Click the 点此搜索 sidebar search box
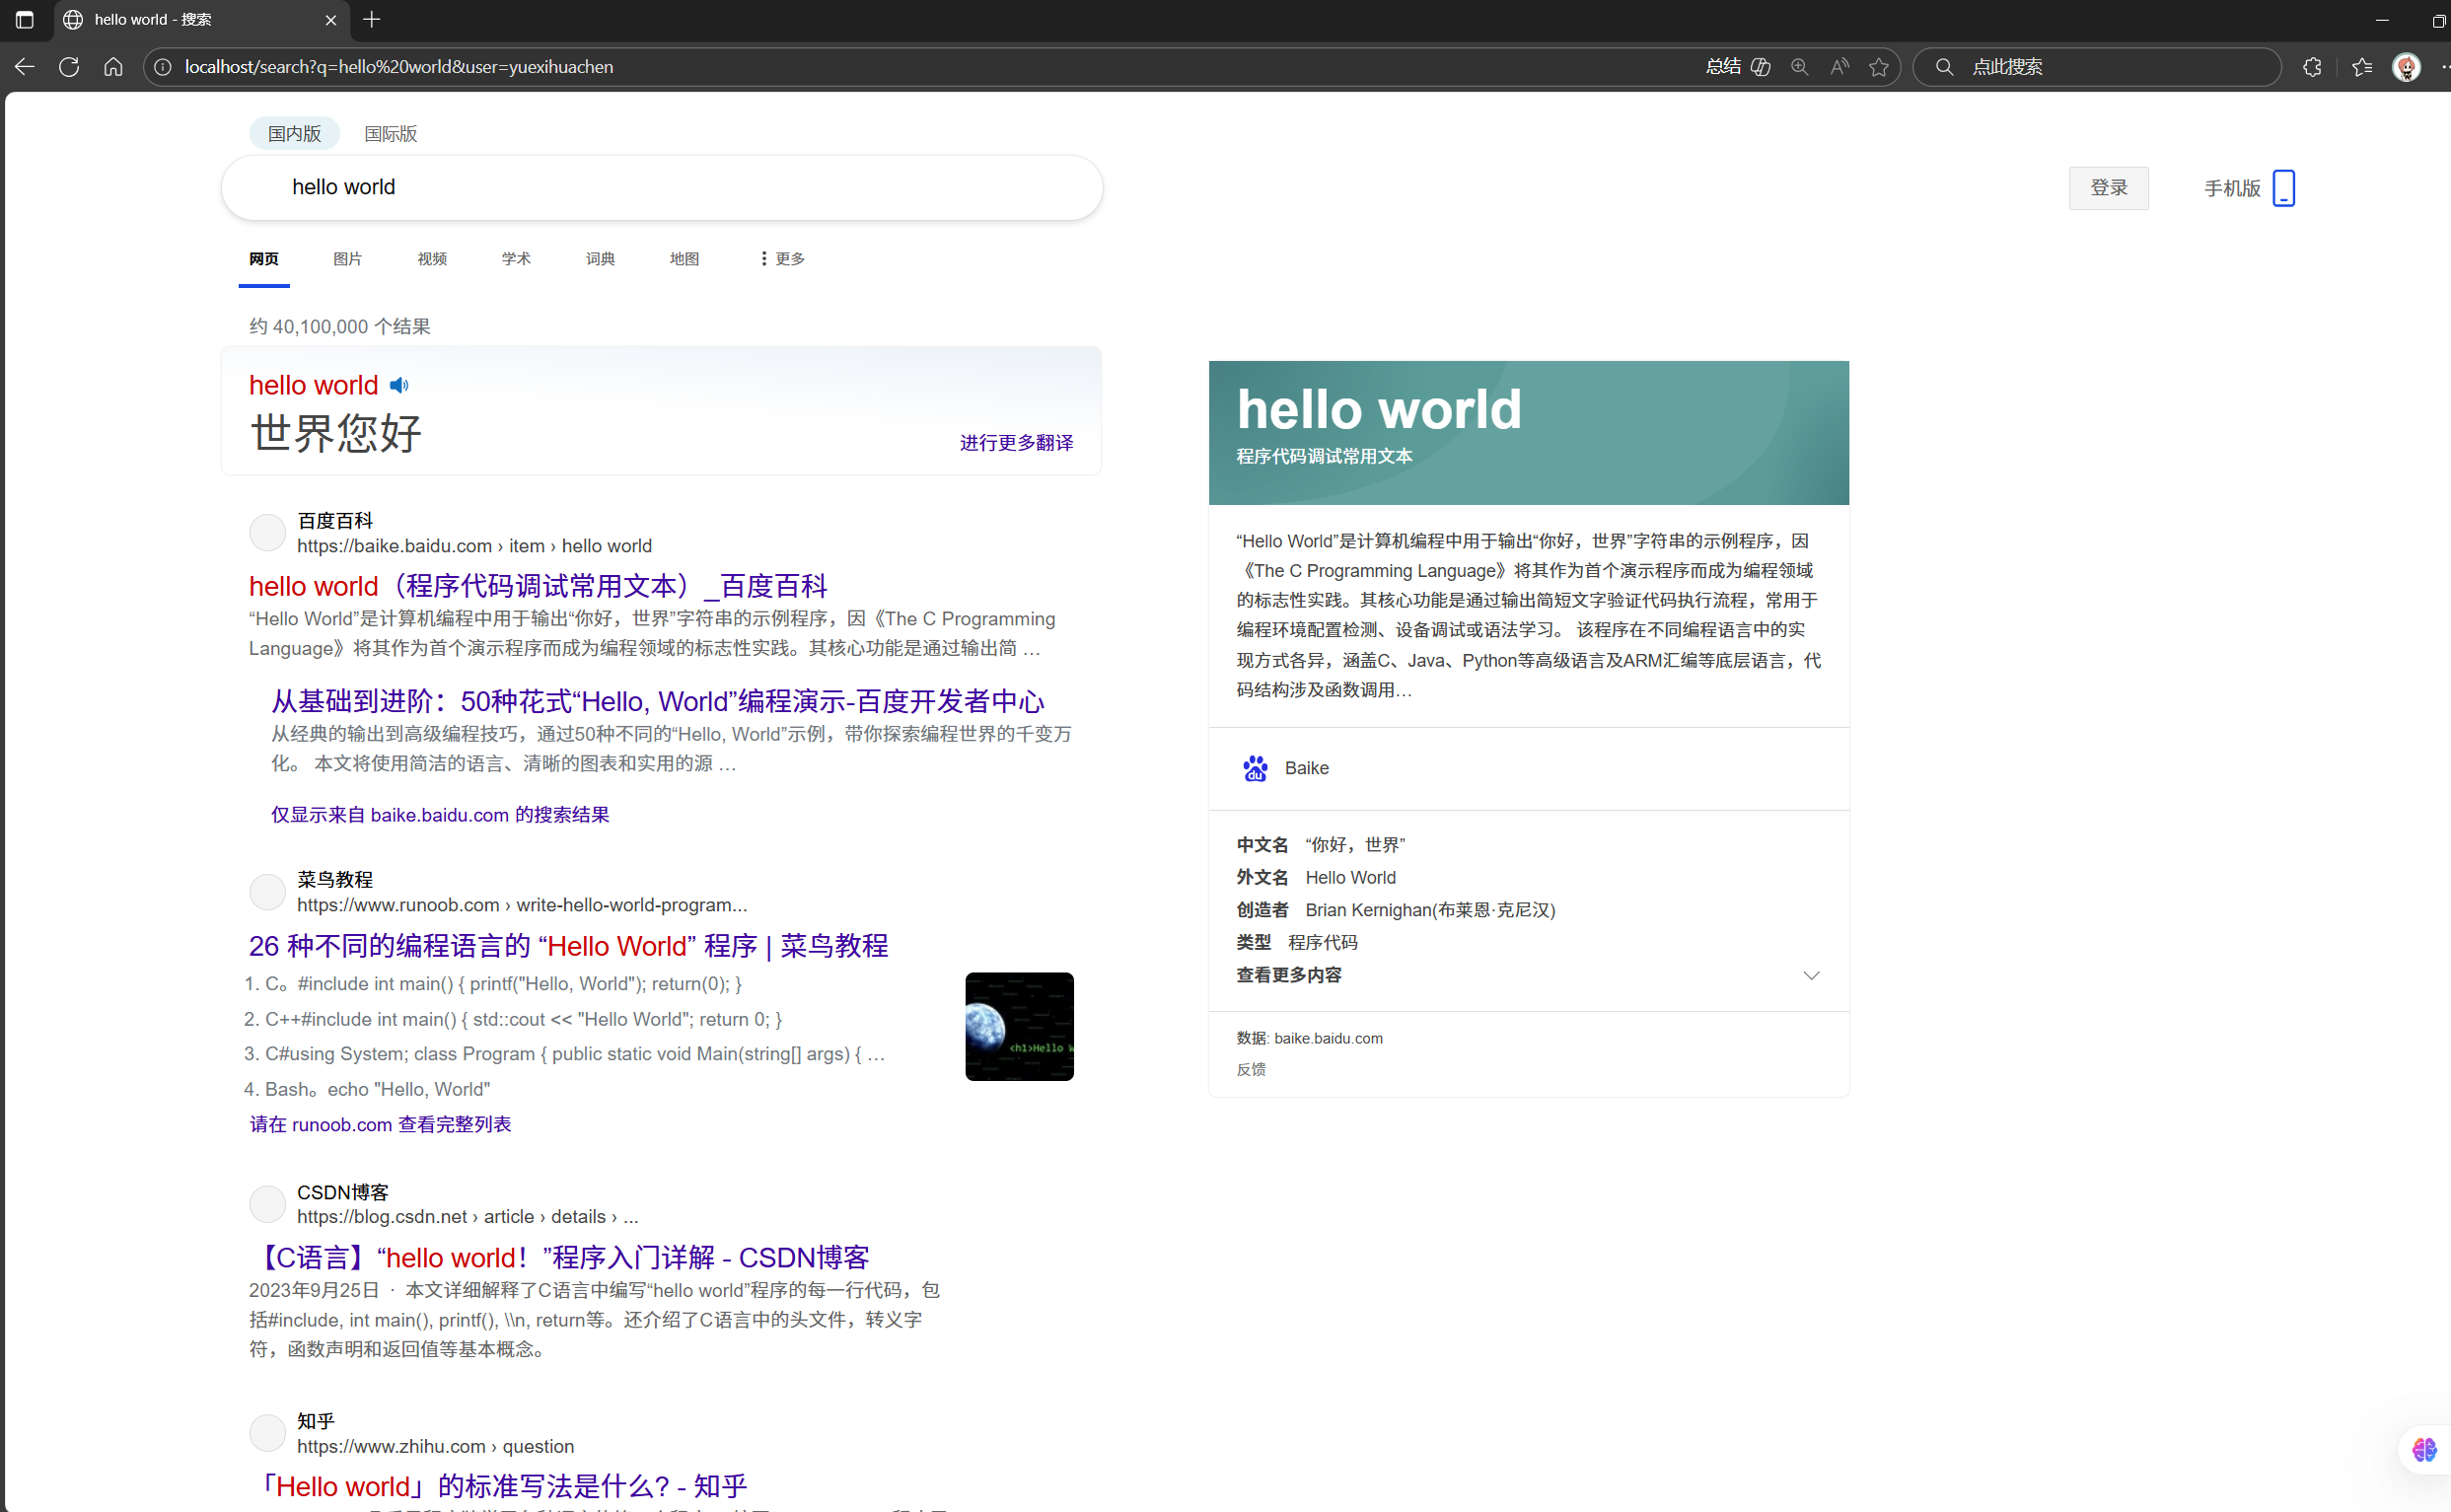 tap(2097, 67)
